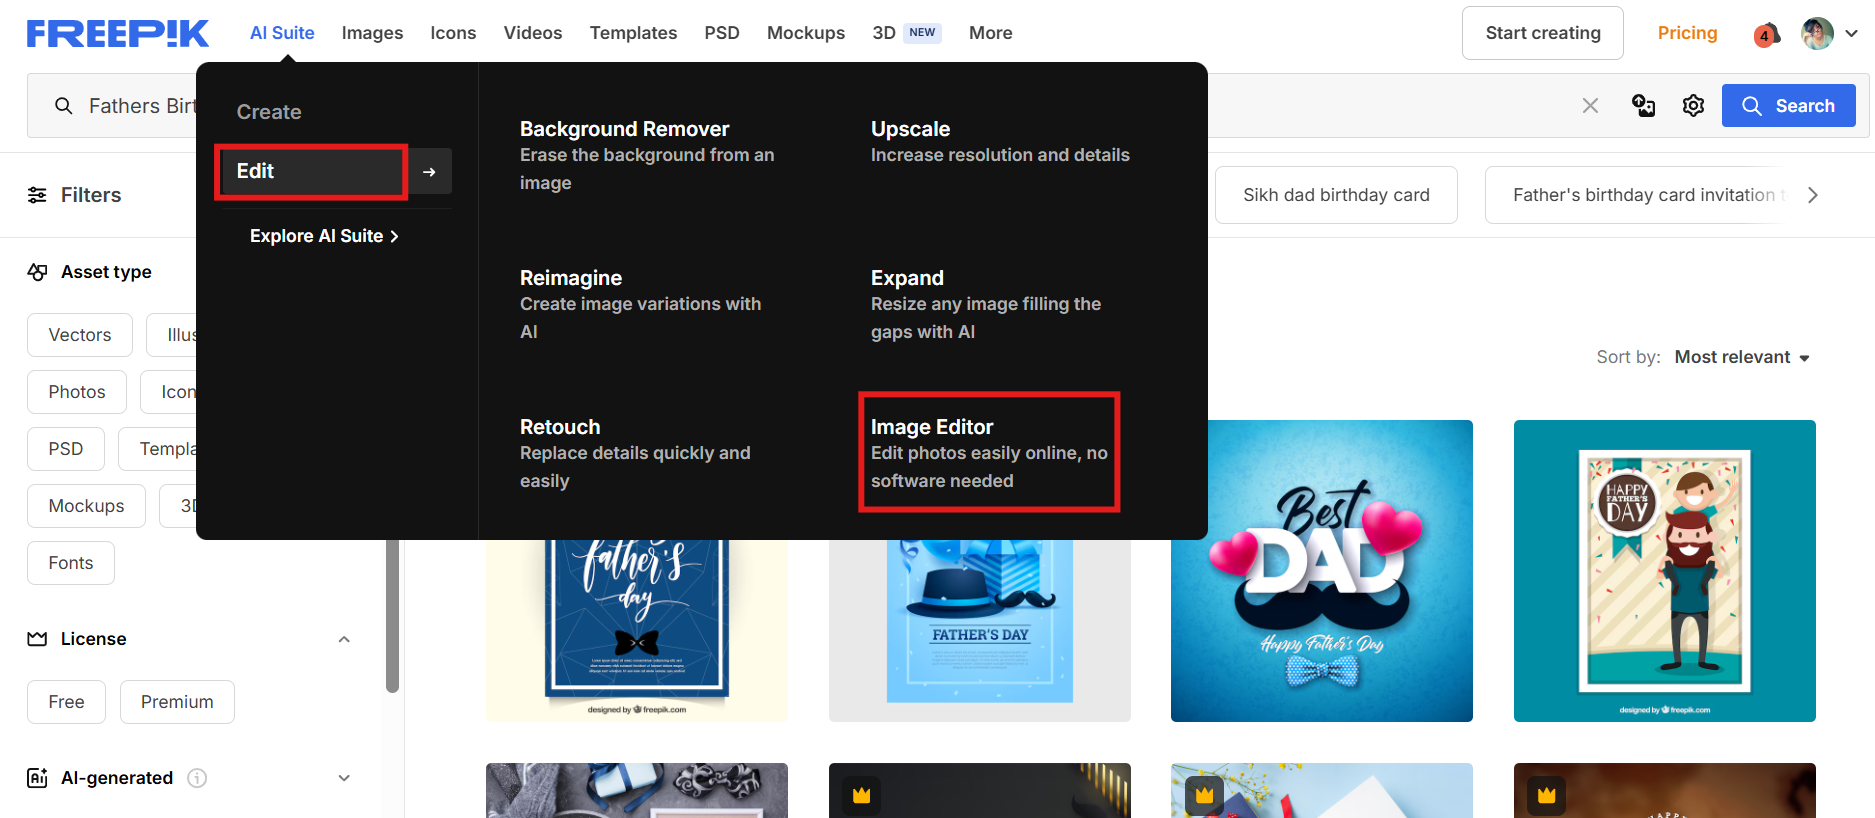Open the Pricing link
Screen dimensions: 1875x818
1687,33
